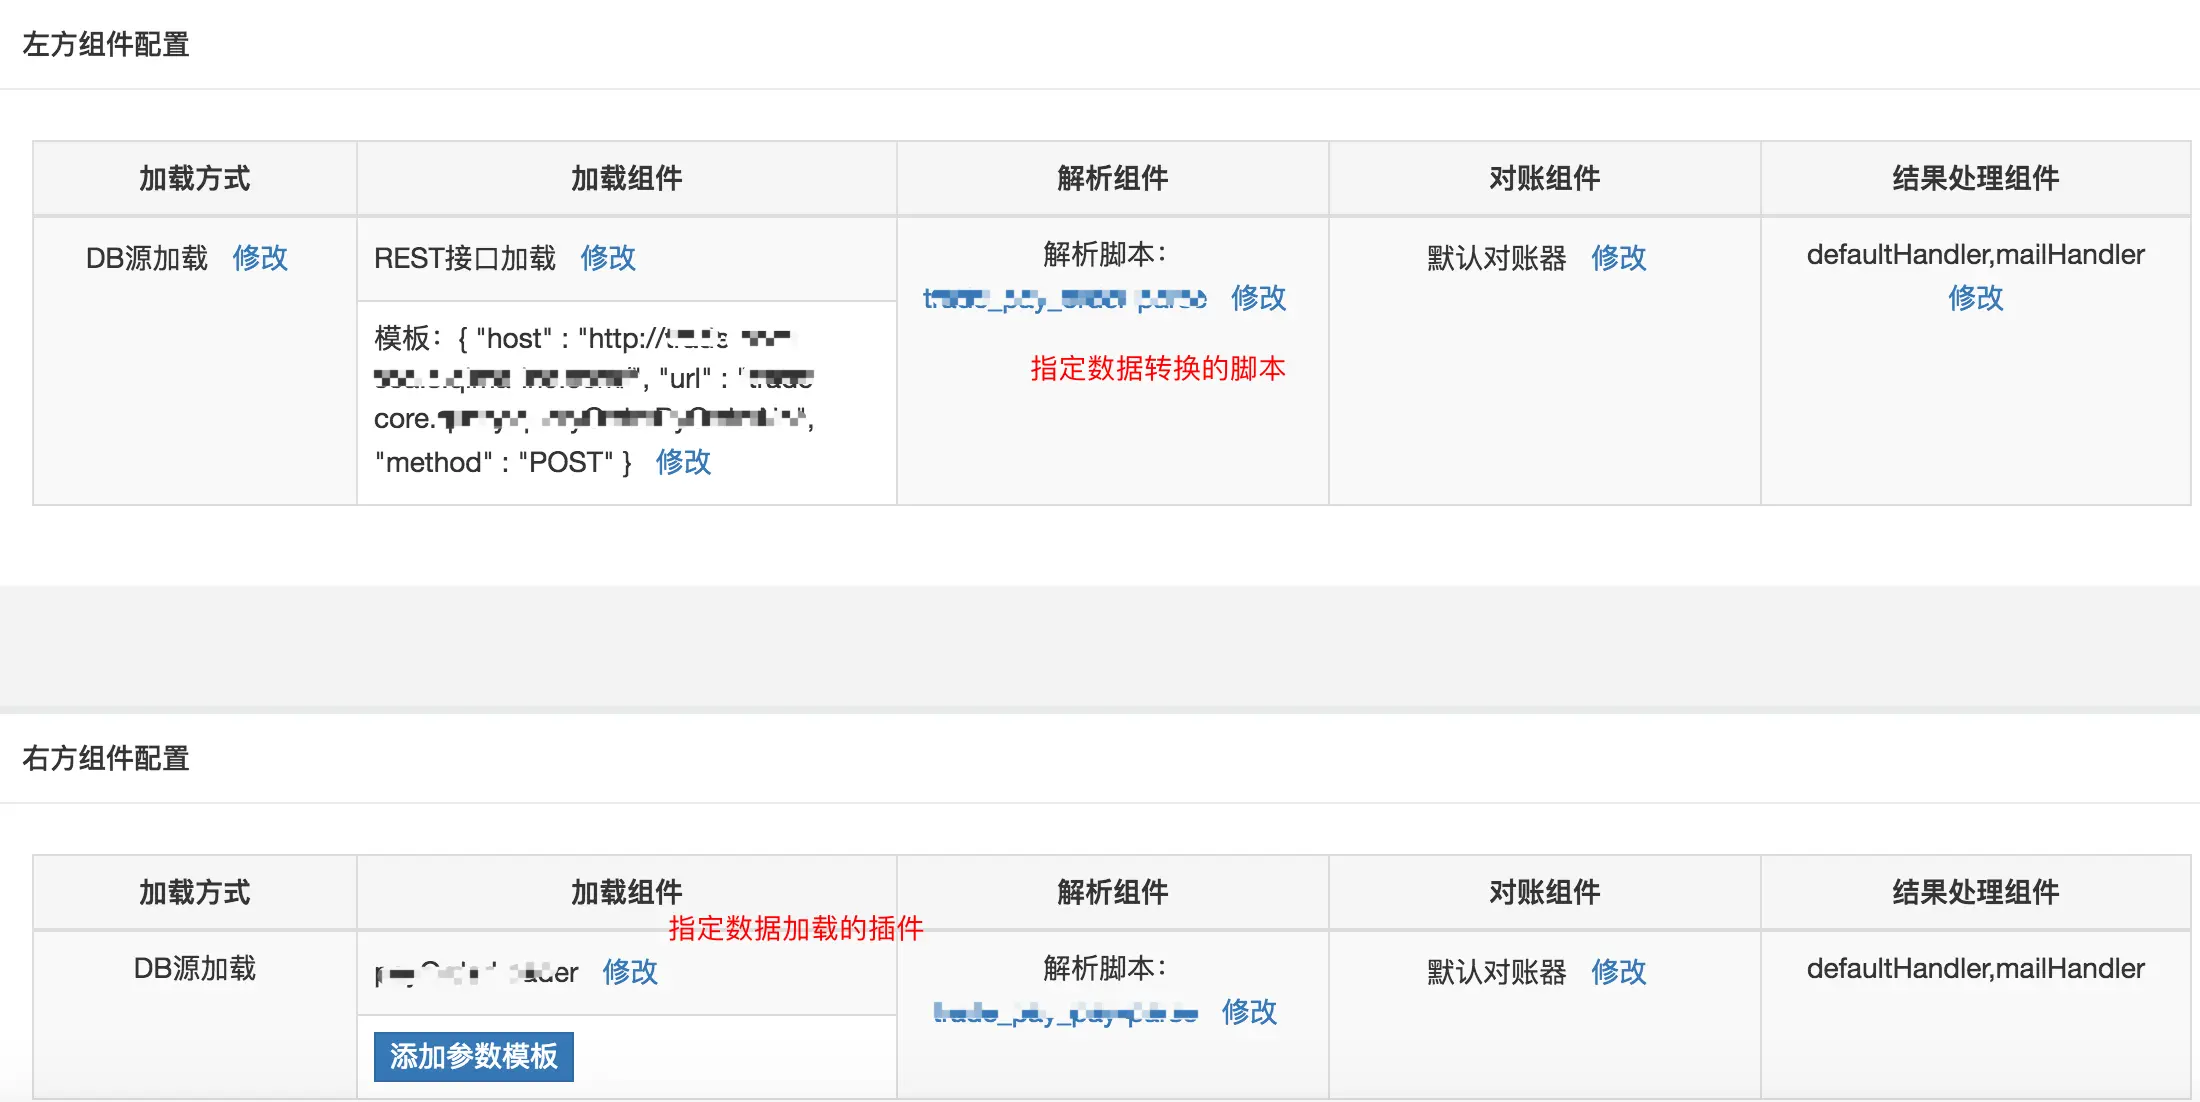This screenshot has width=2200, height=1102.
Task: Click 修改 next to right loader component
Action: tap(630, 972)
